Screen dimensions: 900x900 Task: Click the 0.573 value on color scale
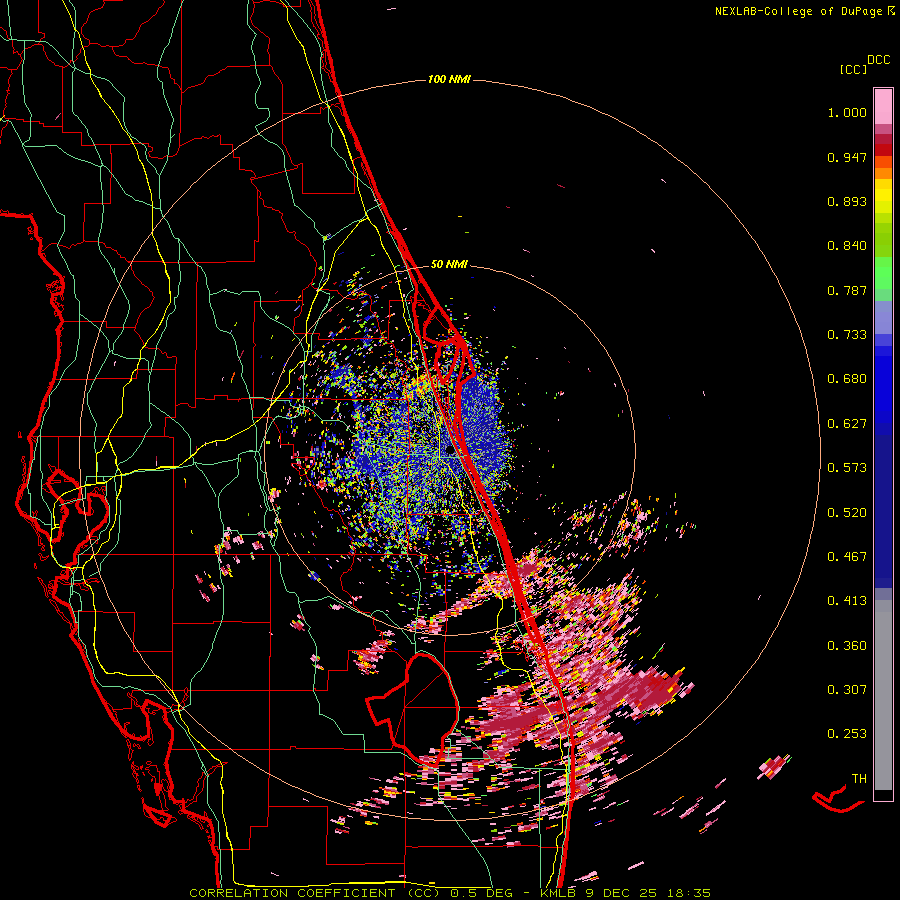[x=847, y=468]
